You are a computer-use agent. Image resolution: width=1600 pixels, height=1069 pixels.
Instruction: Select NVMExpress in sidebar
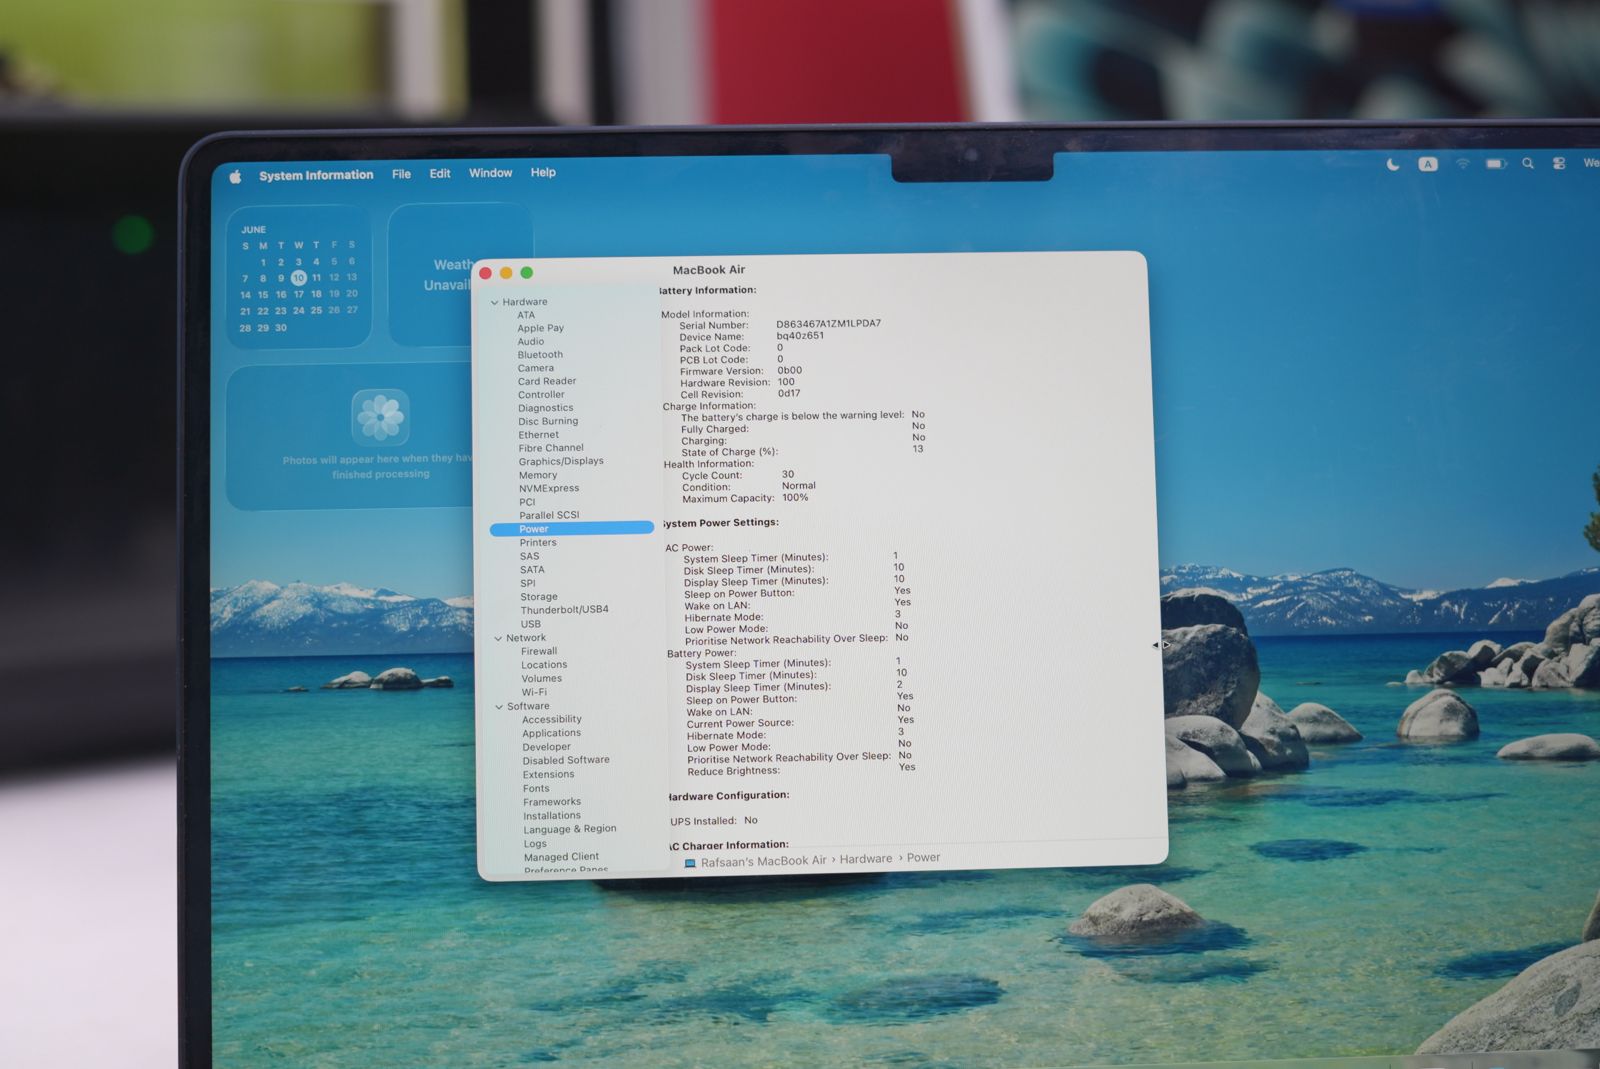click(x=549, y=488)
